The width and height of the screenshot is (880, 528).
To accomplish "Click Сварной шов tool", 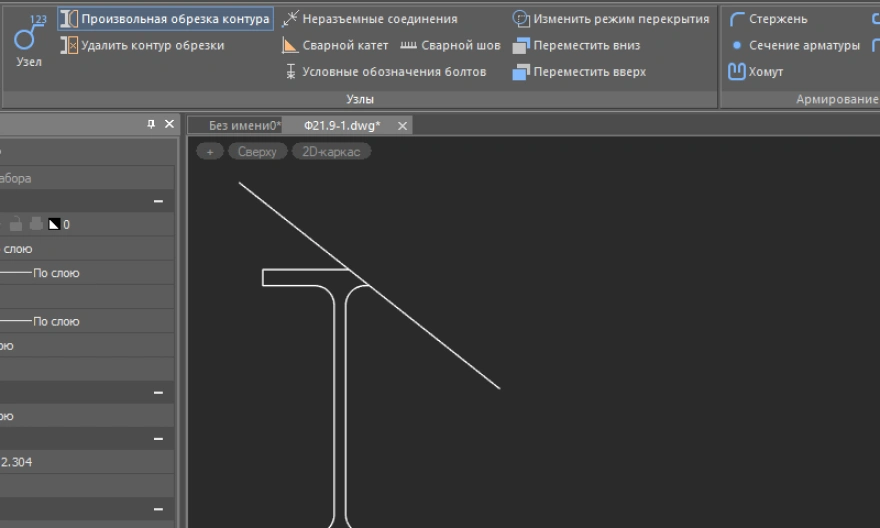I will click(x=450, y=45).
